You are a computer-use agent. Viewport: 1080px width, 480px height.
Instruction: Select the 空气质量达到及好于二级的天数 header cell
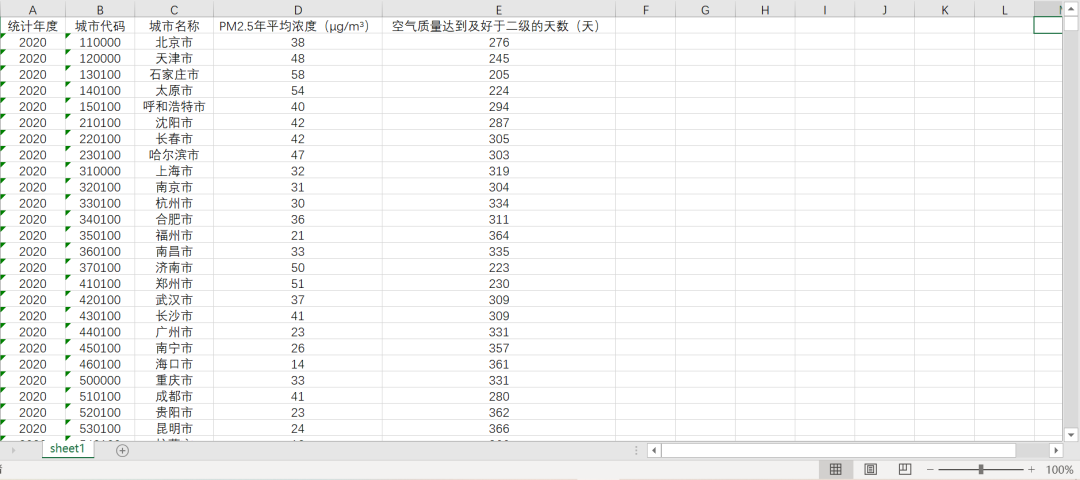coord(499,26)
